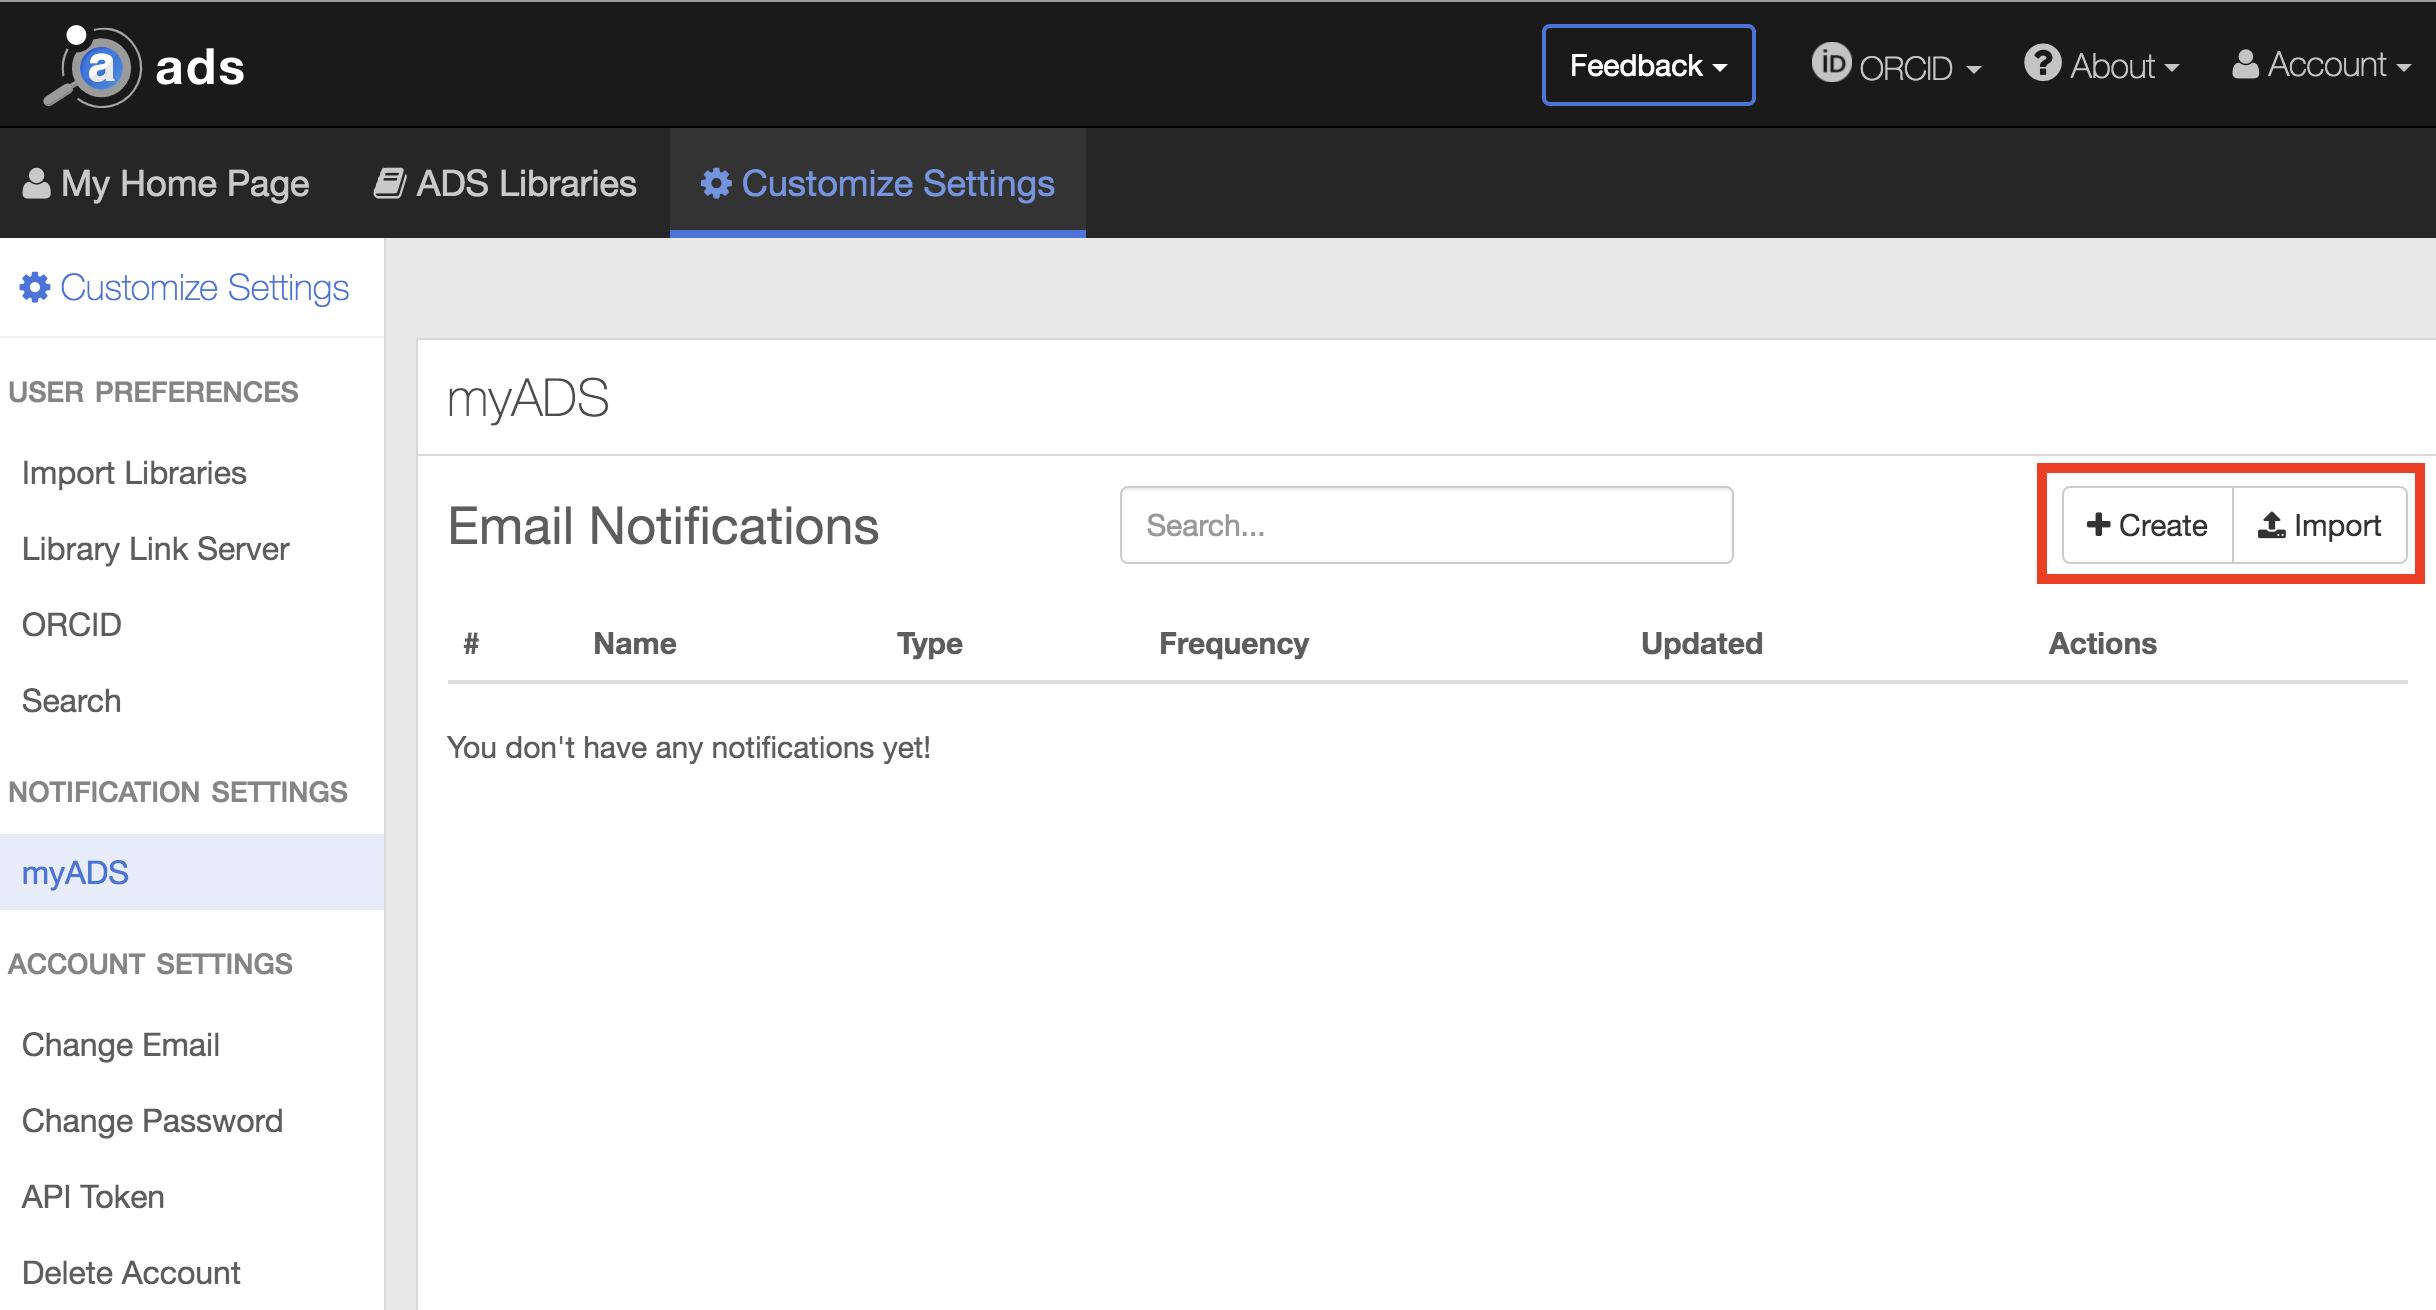Image resolution: width=2436 pixels, height=1310 pixels.
Task: Expand the Account dropdown caret
Action: (x=2404, y=69)
